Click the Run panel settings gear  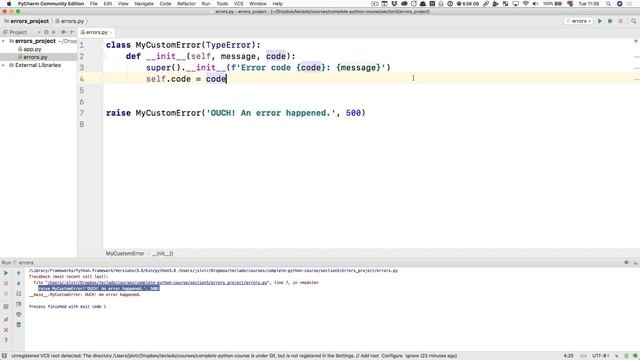[627, 262]
